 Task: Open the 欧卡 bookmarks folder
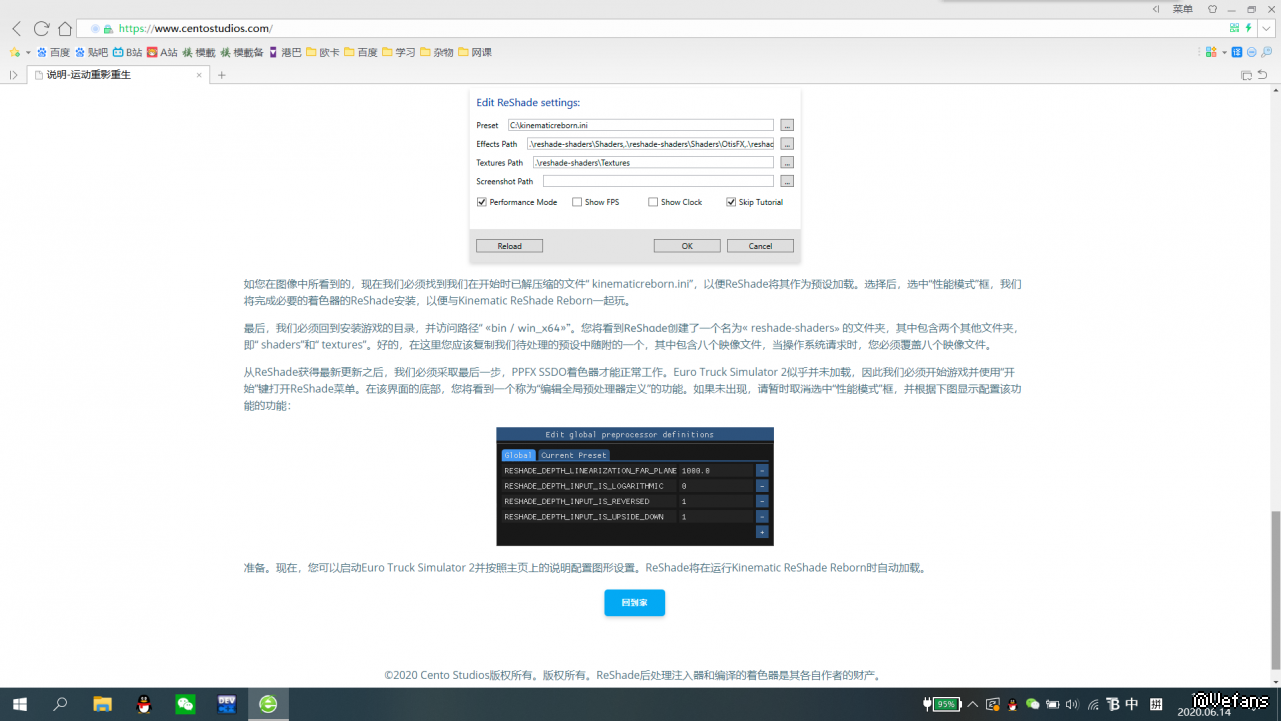(x=323, y=52)
